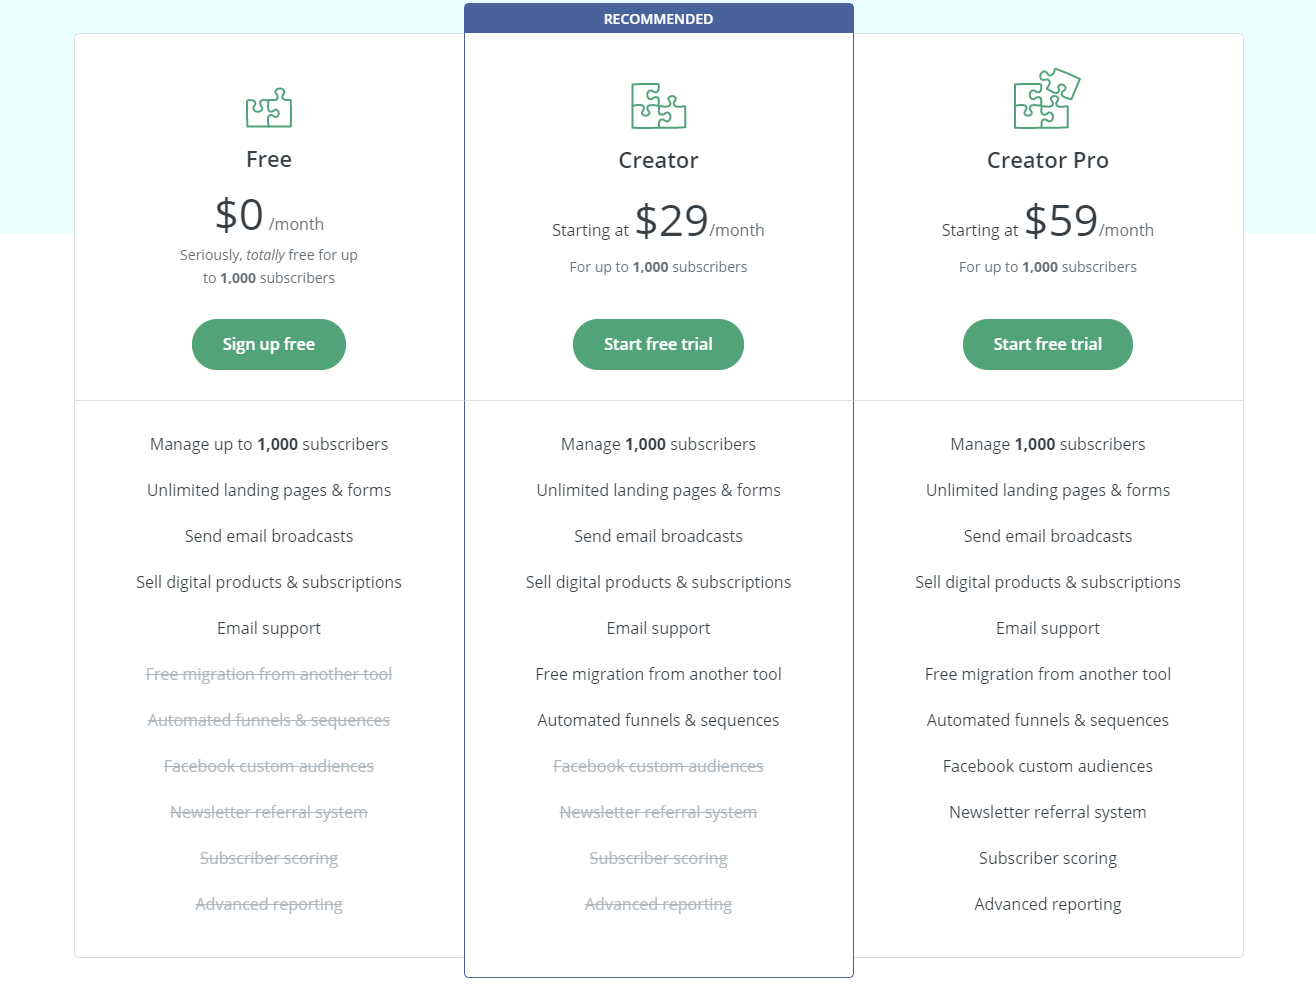Click Newsletter referral system in Creator Pro
The width and height of the screenshot is (1316, 987).
pyautogui.click(x=1048, y=812)
